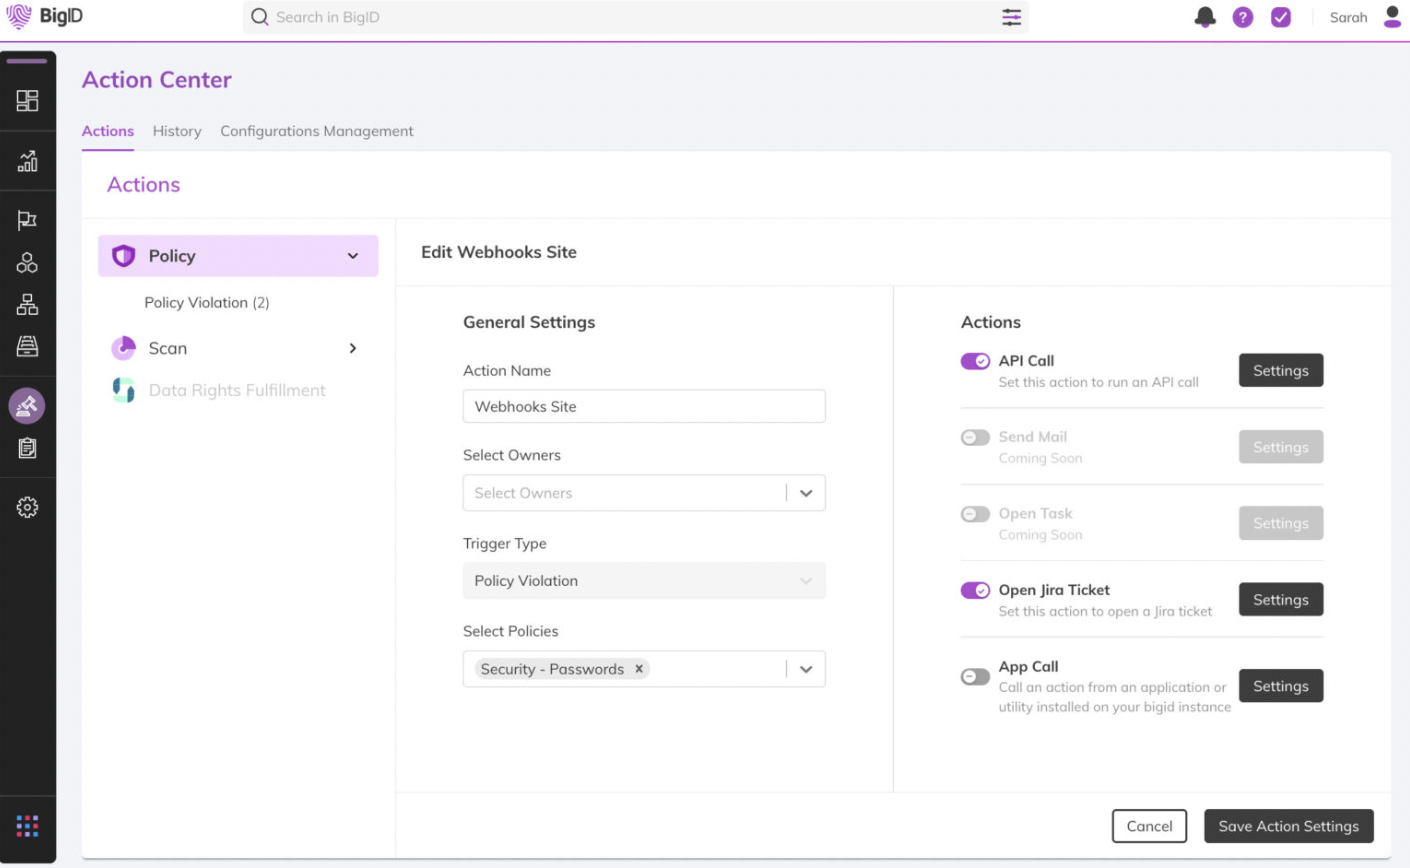
Task: Click the Action Name input field
Action: pyautogui.click(x=643, y=406)
